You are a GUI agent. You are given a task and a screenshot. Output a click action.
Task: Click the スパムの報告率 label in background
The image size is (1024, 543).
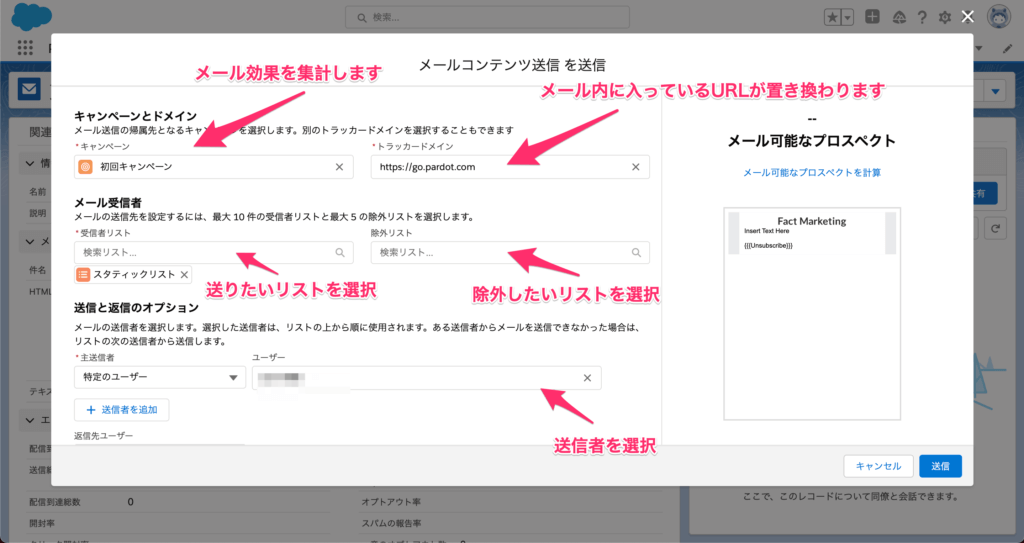coord(391,523)
